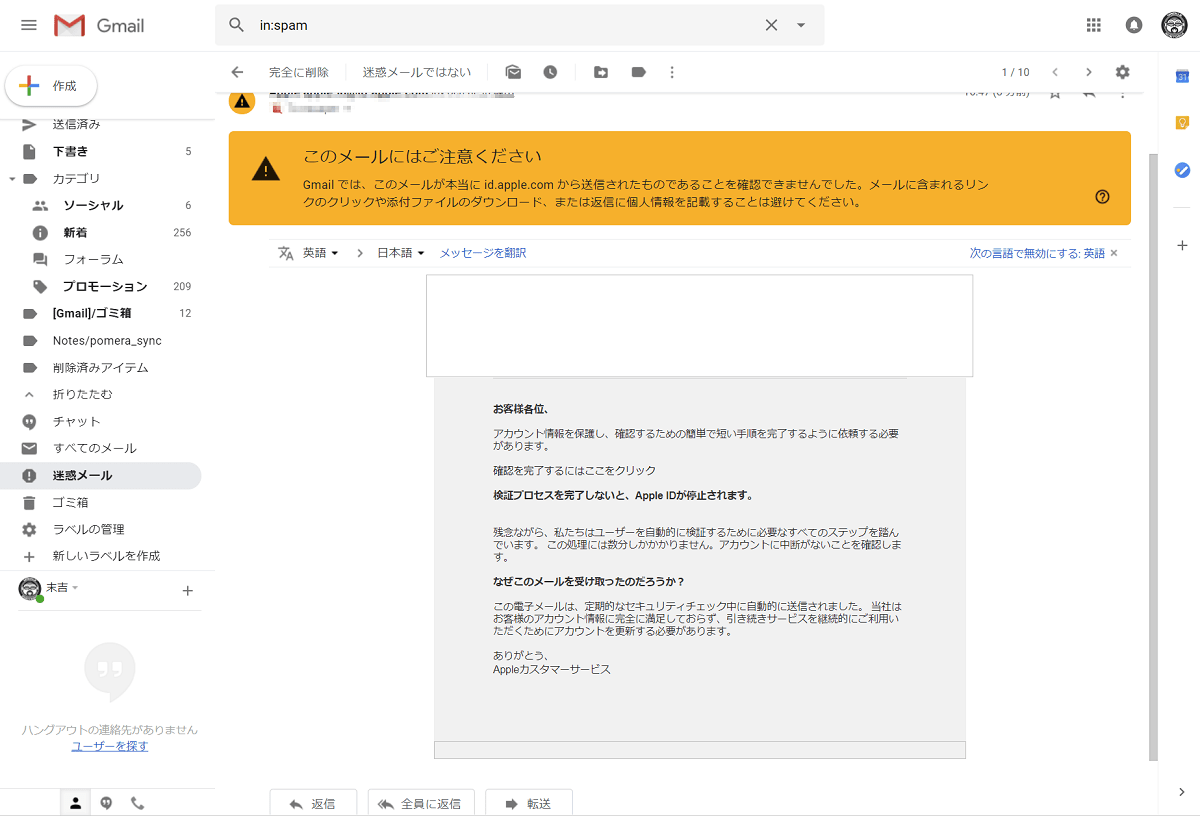Start a new hangouts conversation plus
This screenshot has height=816, width=1200.
tap(187, 591)
